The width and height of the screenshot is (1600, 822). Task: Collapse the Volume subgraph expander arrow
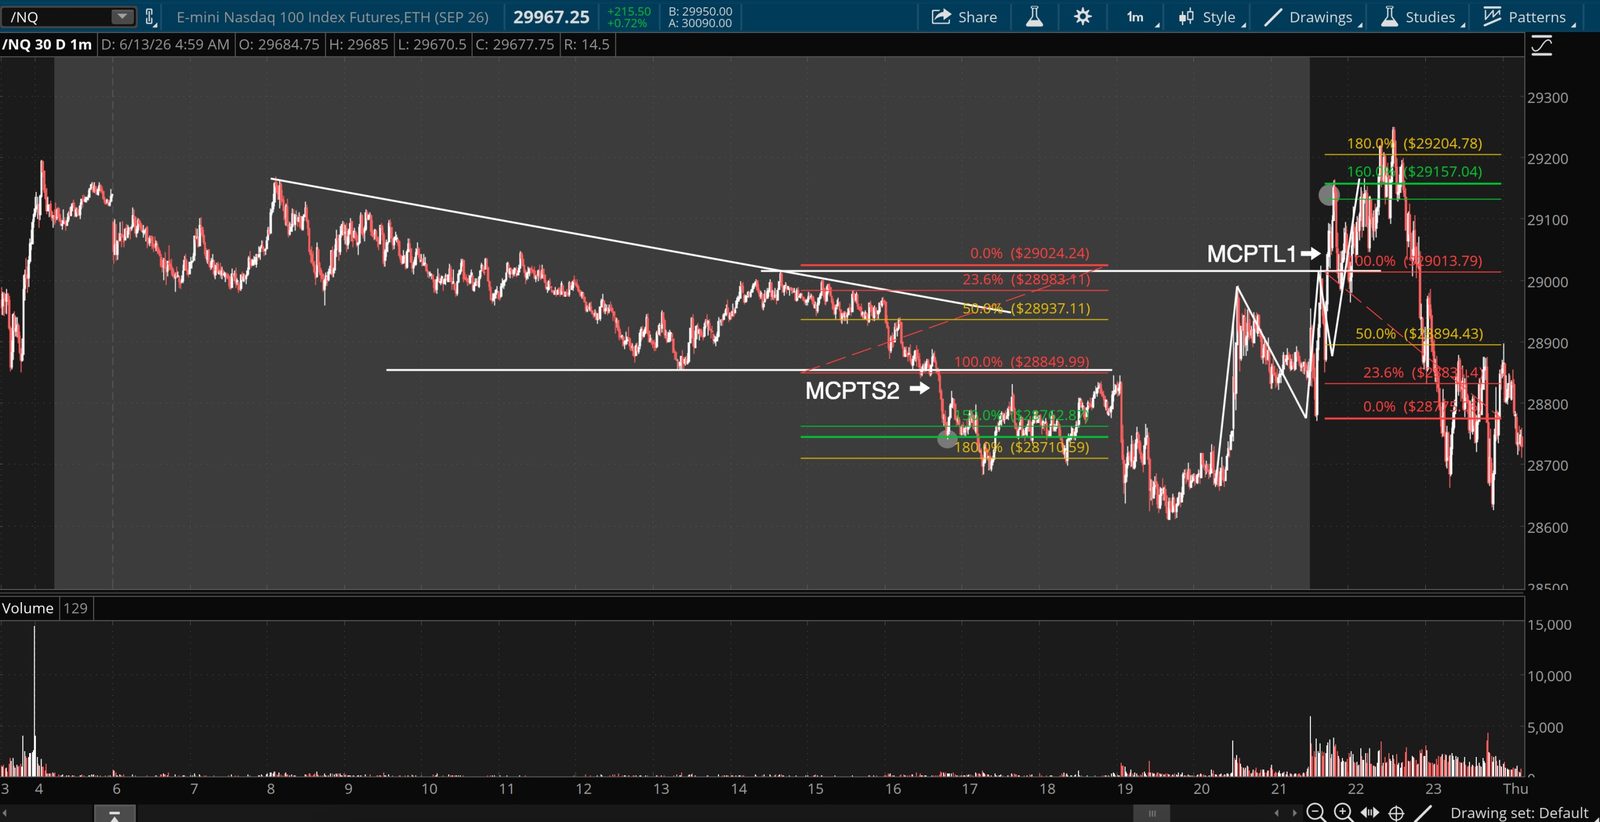[114, 816]
